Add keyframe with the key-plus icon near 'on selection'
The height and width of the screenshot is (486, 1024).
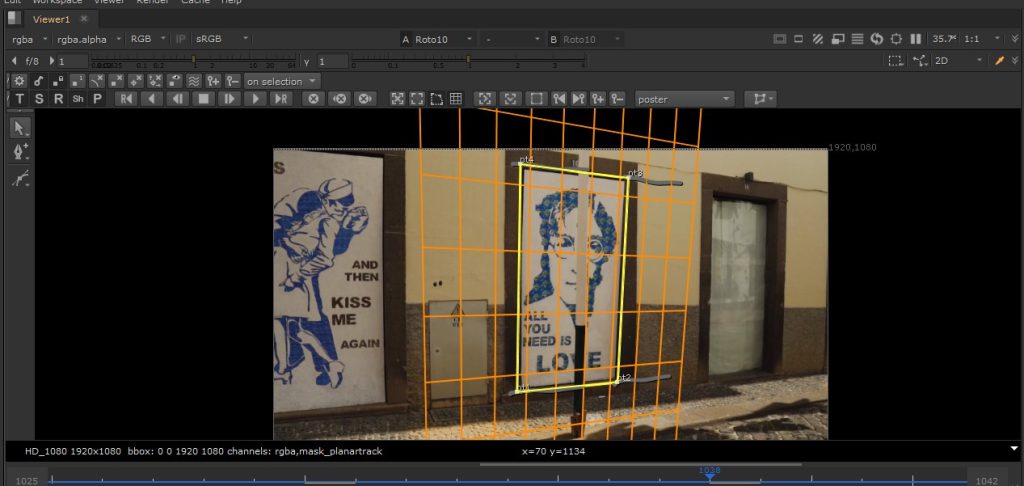pyautogui.click(x=214, y=82)
